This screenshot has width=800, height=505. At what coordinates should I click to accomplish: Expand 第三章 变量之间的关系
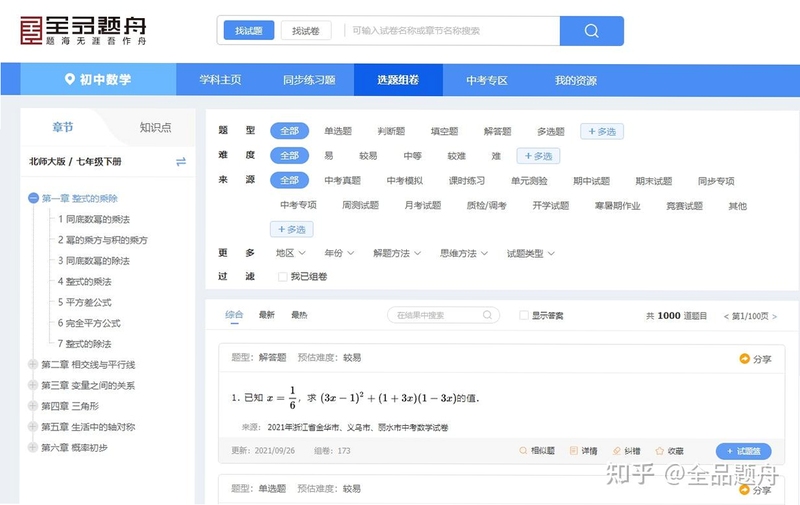click(x=33, y=385)
